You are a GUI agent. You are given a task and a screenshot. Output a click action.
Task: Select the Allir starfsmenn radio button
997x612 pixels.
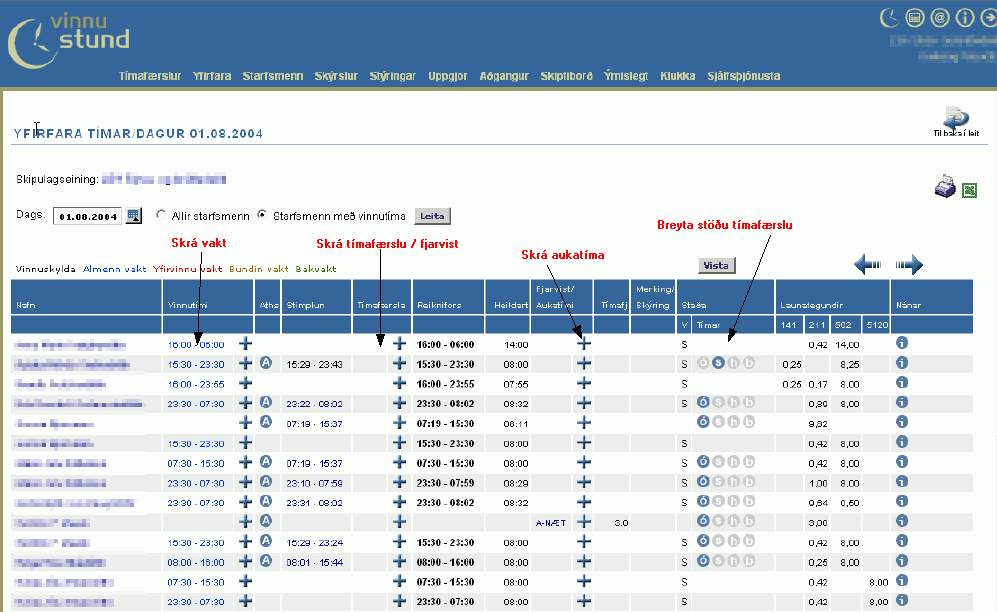point(161,215)
